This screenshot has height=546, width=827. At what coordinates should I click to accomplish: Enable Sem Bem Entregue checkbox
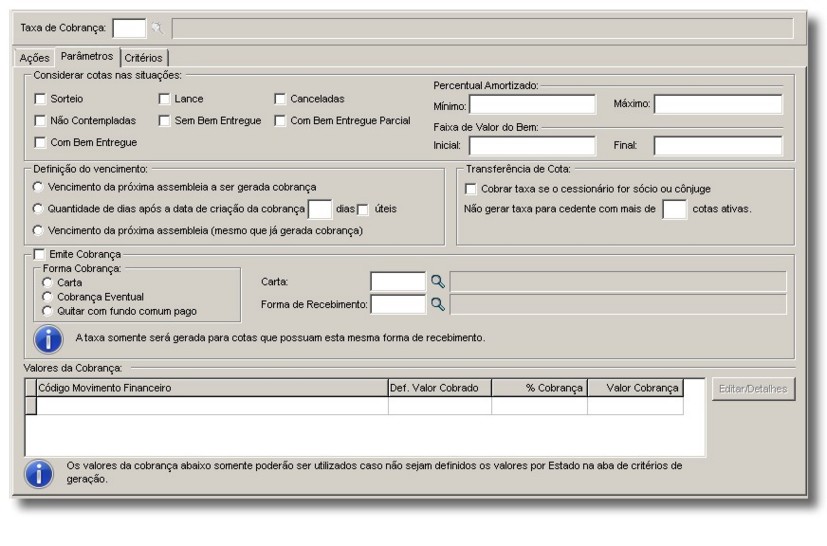[x=164, y=121]
